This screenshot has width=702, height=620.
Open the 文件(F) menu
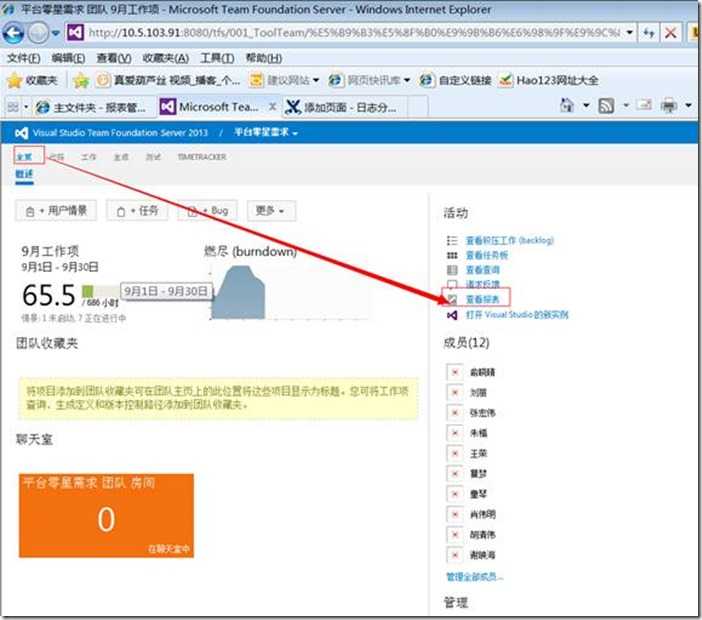tap(24, 58)
